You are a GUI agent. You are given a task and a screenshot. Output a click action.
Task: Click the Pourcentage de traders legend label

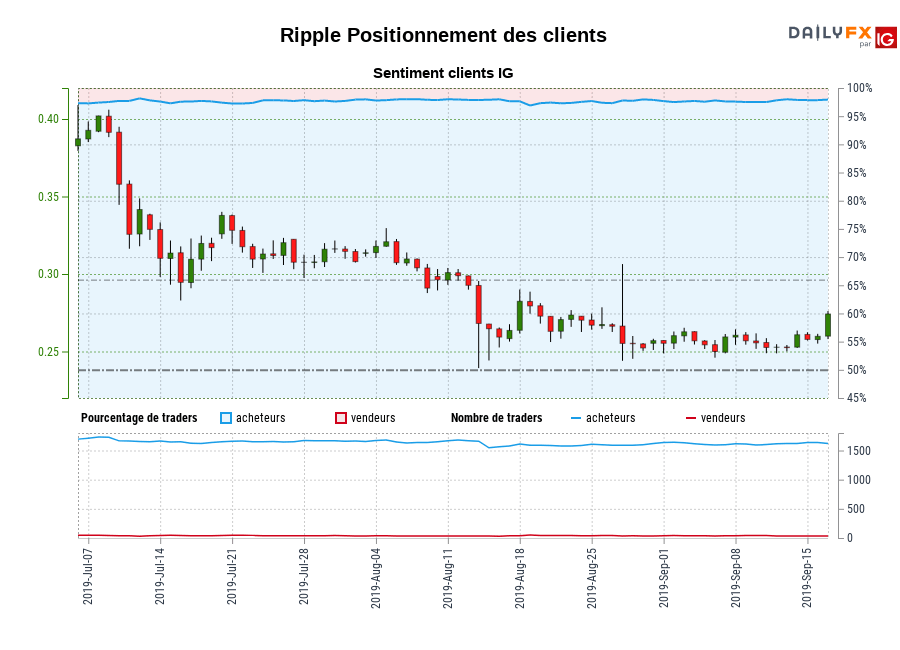[x=139, y=418]
